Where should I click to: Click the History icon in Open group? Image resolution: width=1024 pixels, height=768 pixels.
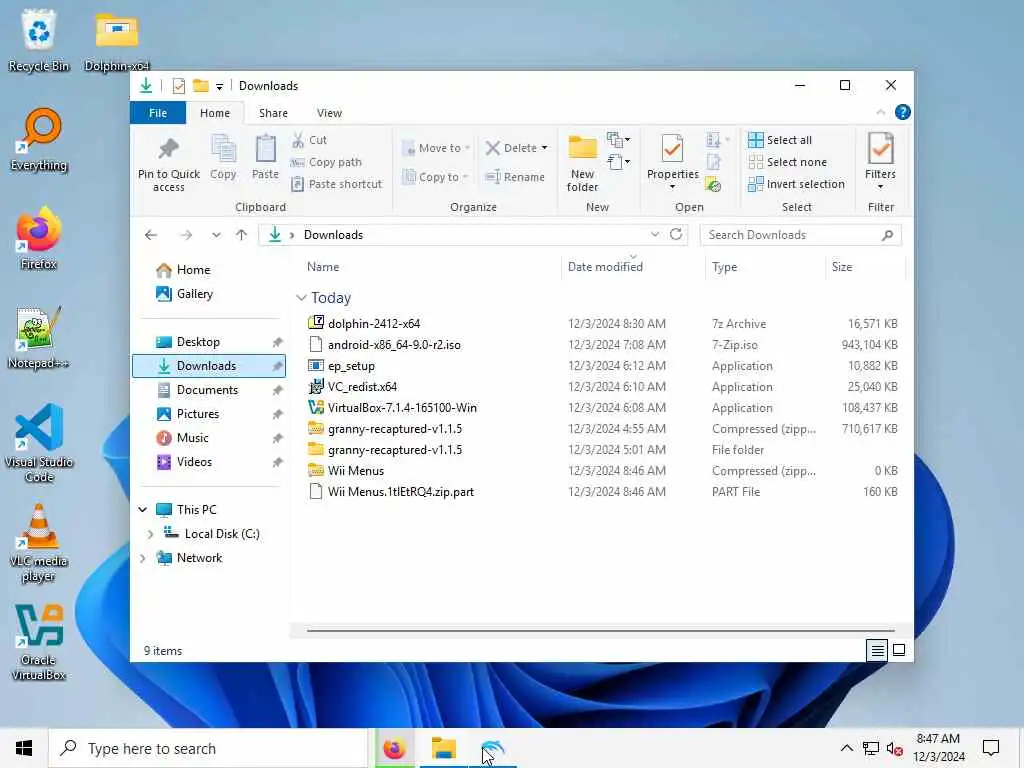(x=713, y=185)
